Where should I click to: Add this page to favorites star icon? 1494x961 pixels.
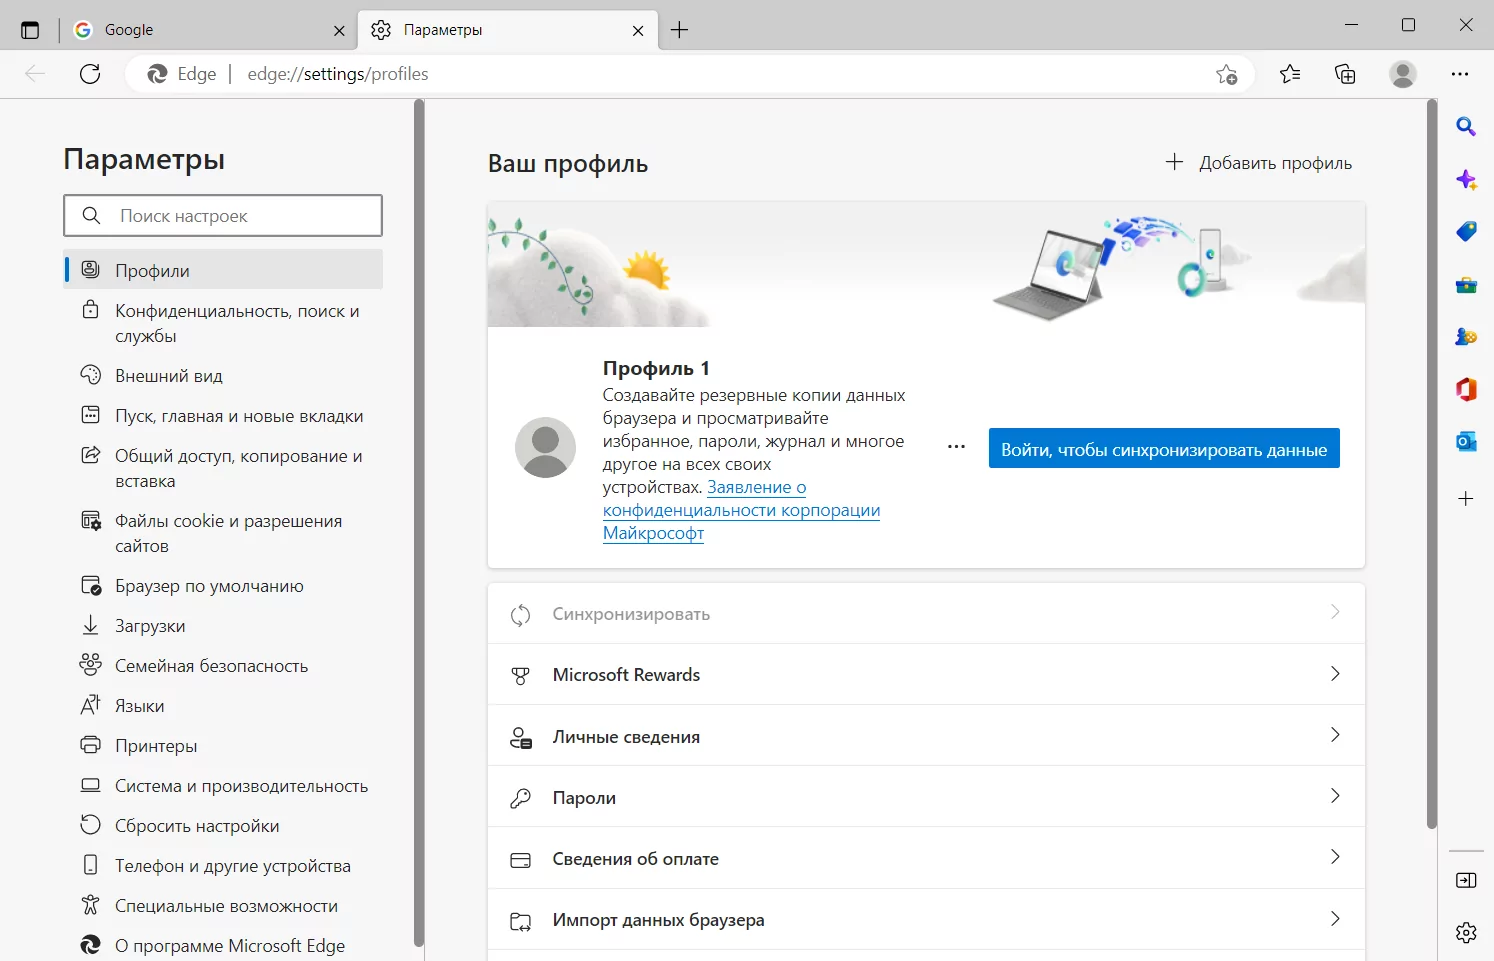(x=1227, y=74)
